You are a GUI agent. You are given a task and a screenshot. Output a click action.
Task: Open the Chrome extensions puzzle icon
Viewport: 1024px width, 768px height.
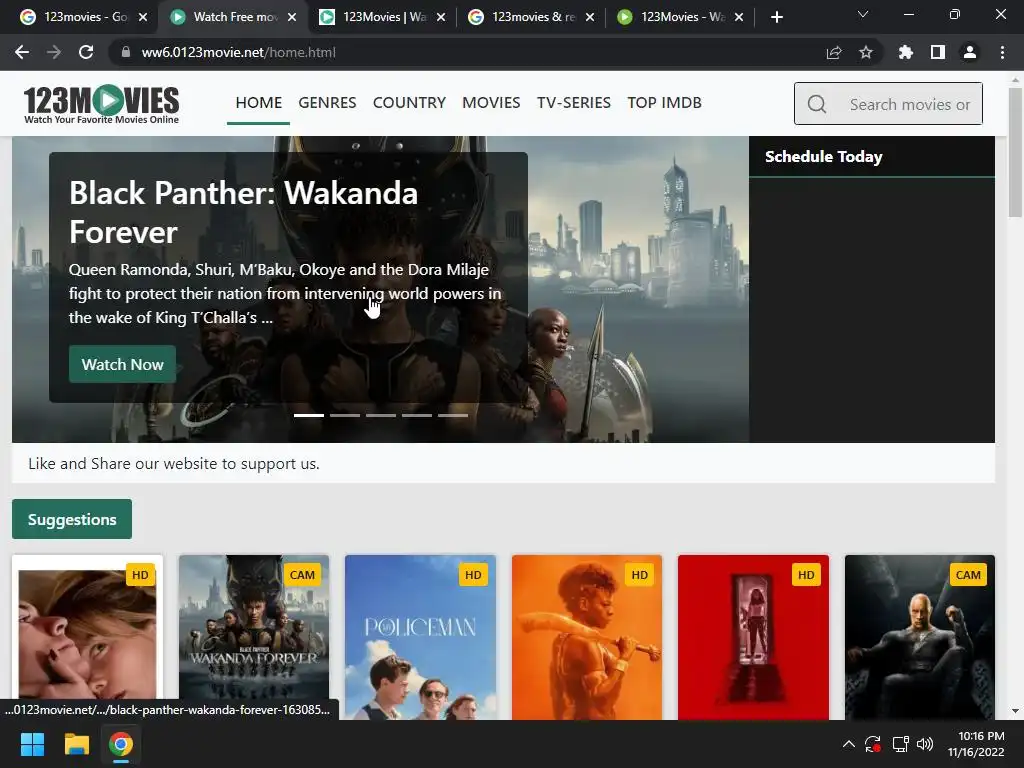point(906,52)
